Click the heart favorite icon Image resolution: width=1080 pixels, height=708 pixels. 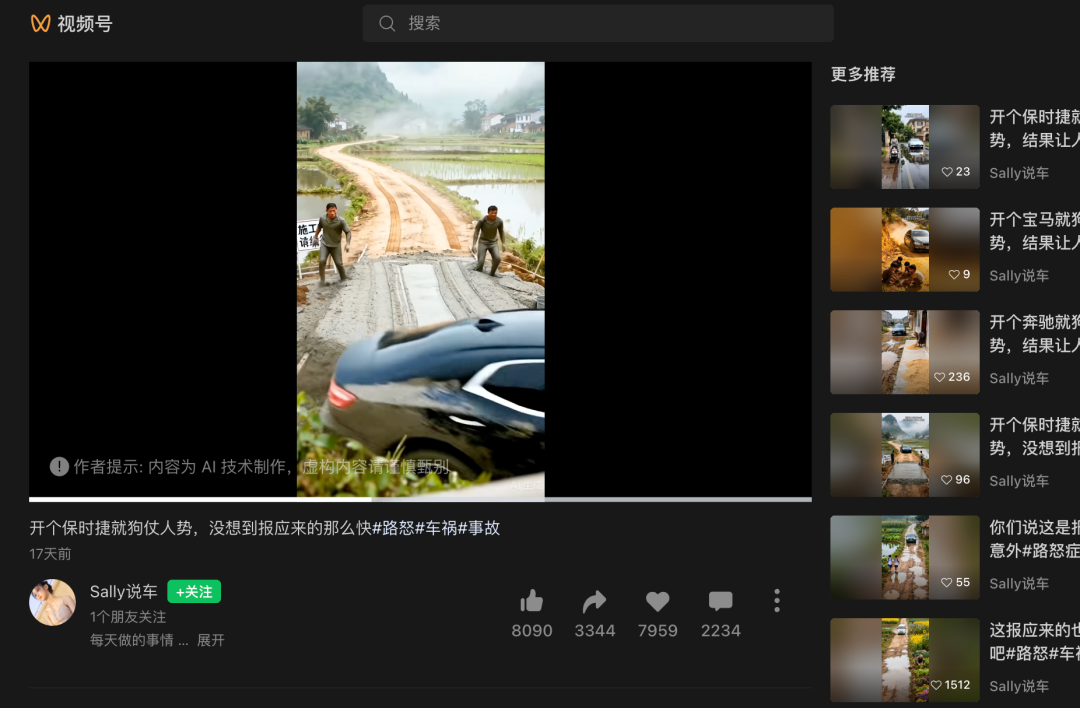(657, 601)
